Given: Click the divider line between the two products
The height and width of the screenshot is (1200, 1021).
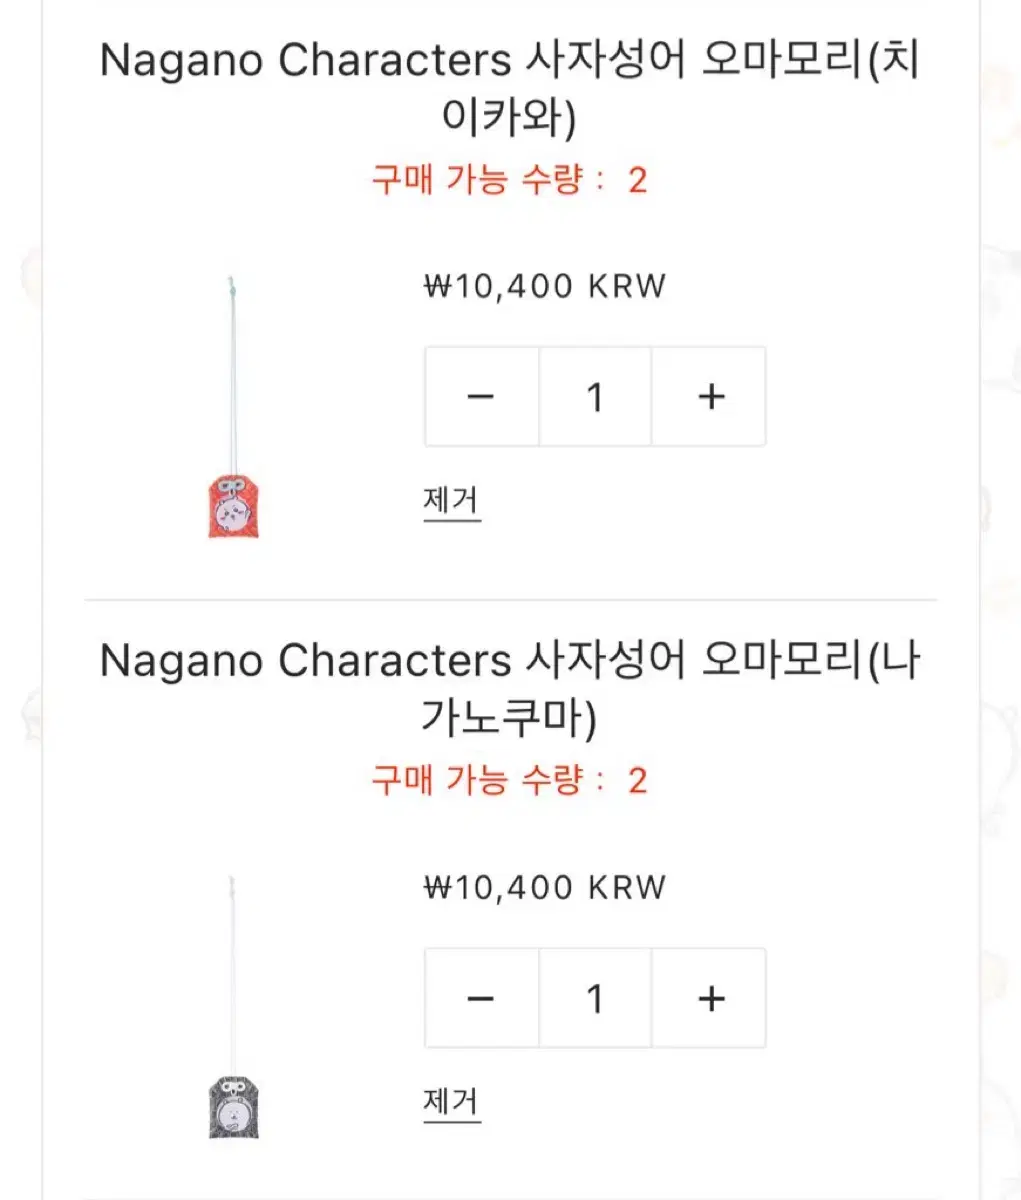Looking at the screenshot, I should click(x=510, y=600).
